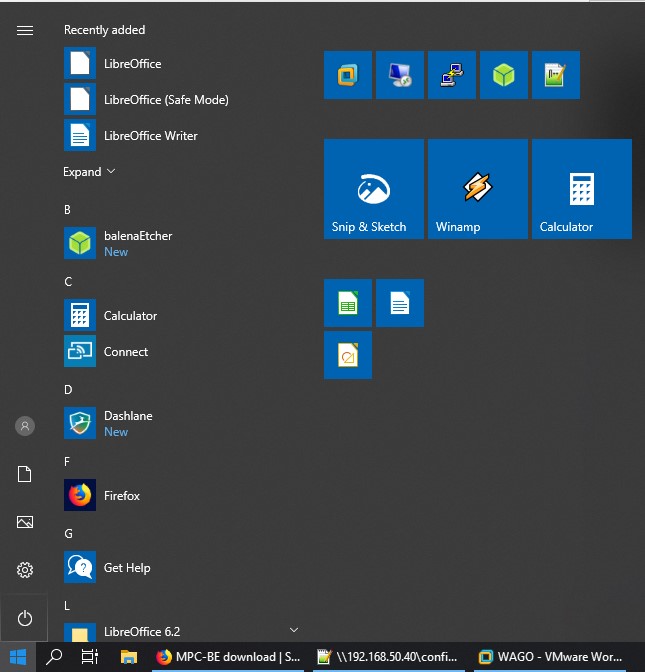Switch to Notepad++ \\192.168.50.40 taskbar window
This screenshot has width=645, height=672.
[389, 657]
